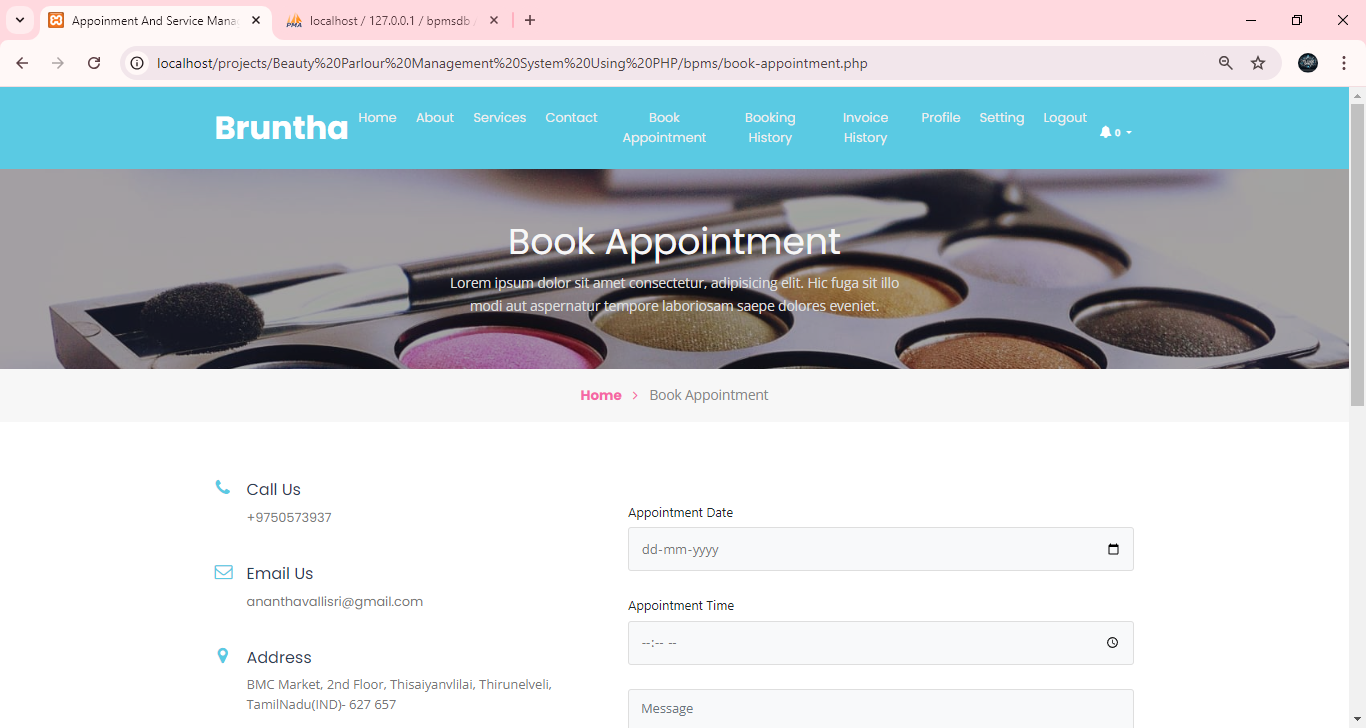Click the Home breadcrumb link
This screenshot has width=1366, height=728.
[600, 394]
